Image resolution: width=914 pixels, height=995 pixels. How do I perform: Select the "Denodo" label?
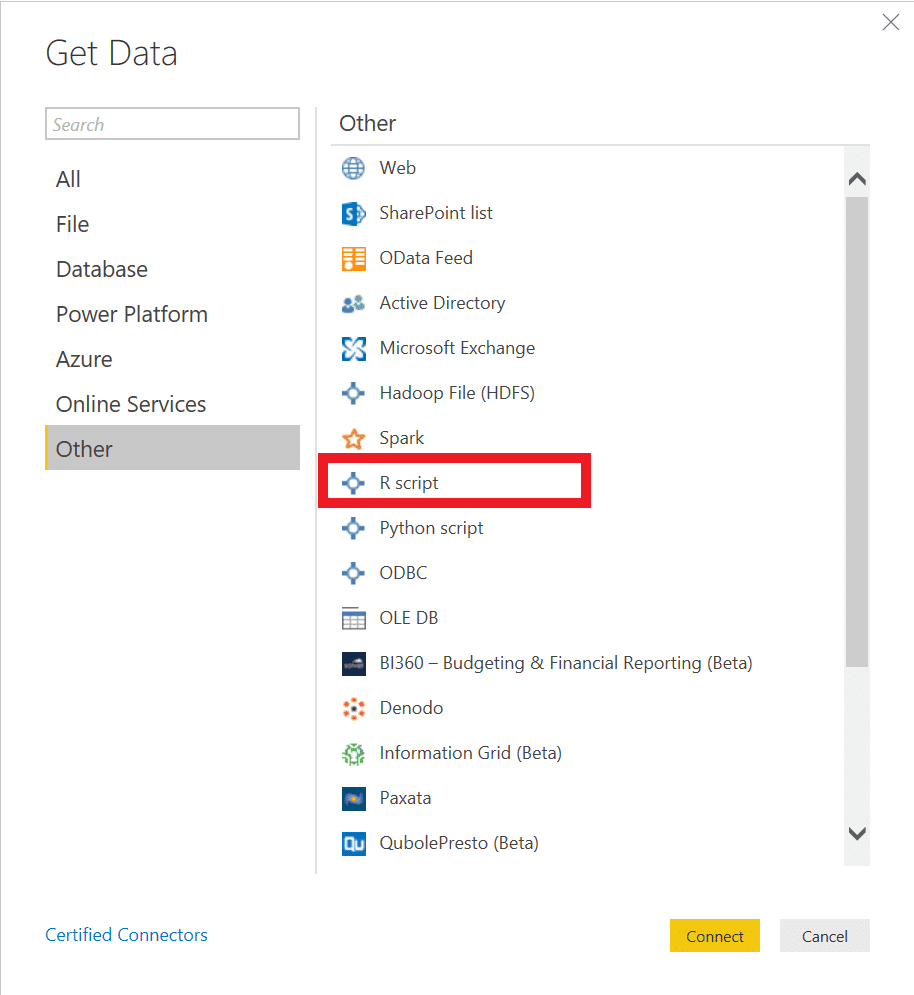pyautogui.click(x=411, y=708)
